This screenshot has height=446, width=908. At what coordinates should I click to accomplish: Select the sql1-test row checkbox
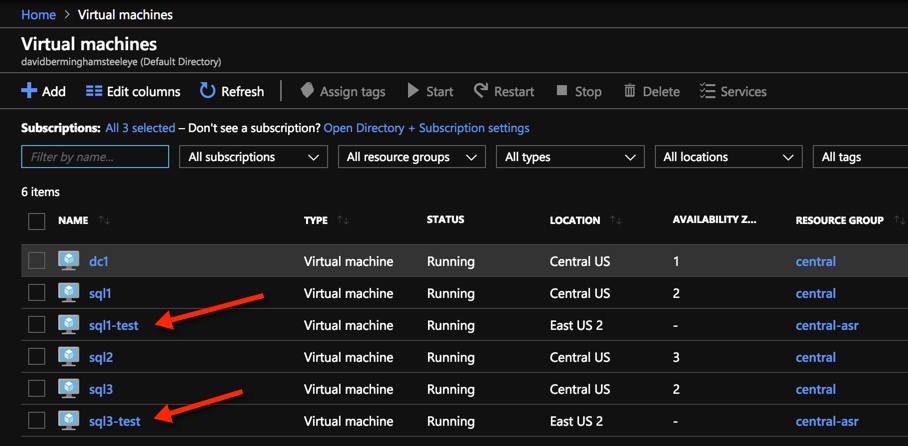click(37, 325)
